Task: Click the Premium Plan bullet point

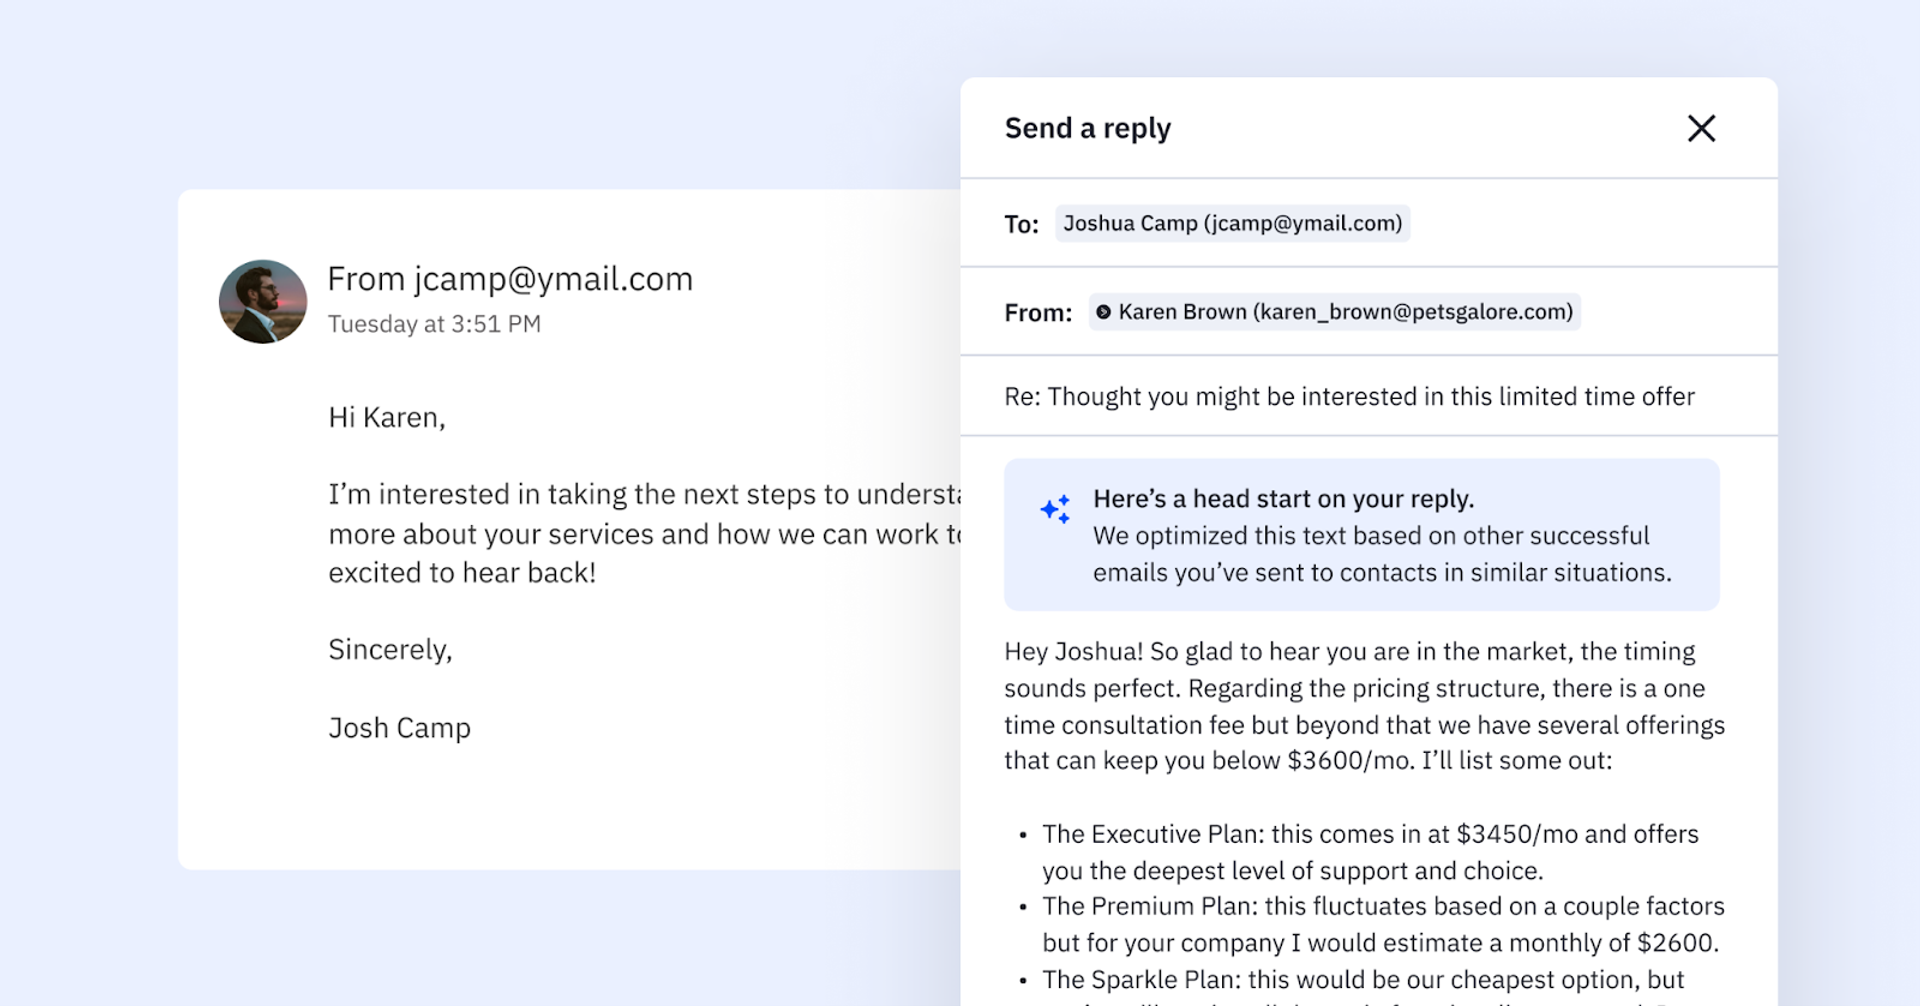Action: 1382,924
